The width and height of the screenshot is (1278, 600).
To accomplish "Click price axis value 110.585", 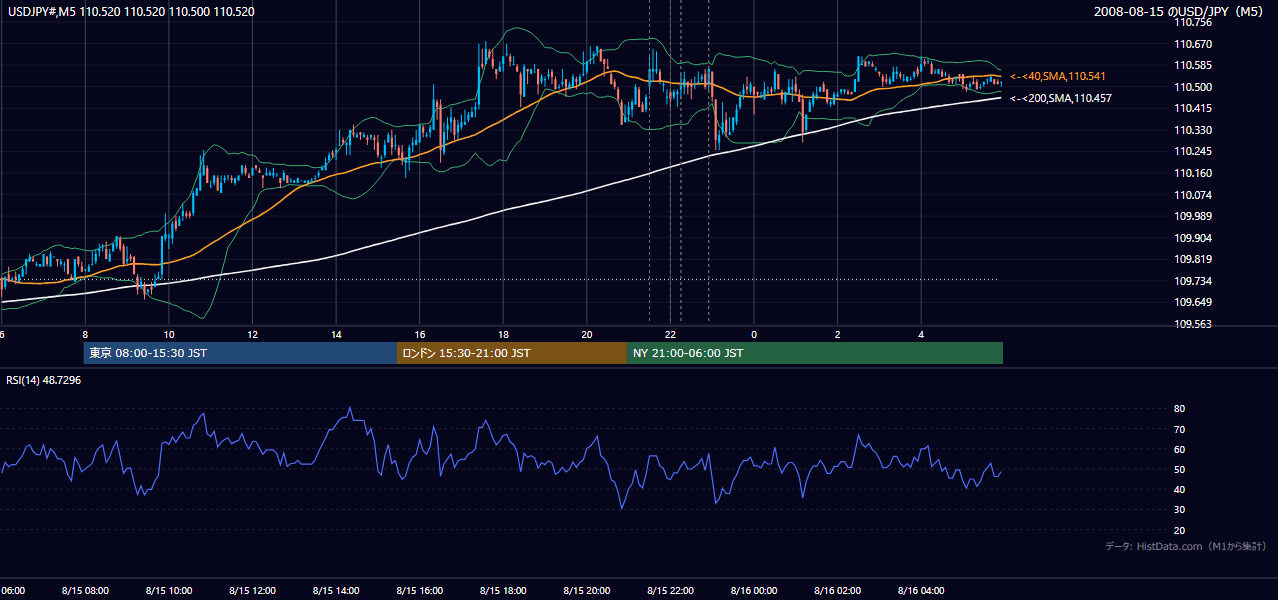I will point(1192,65).
